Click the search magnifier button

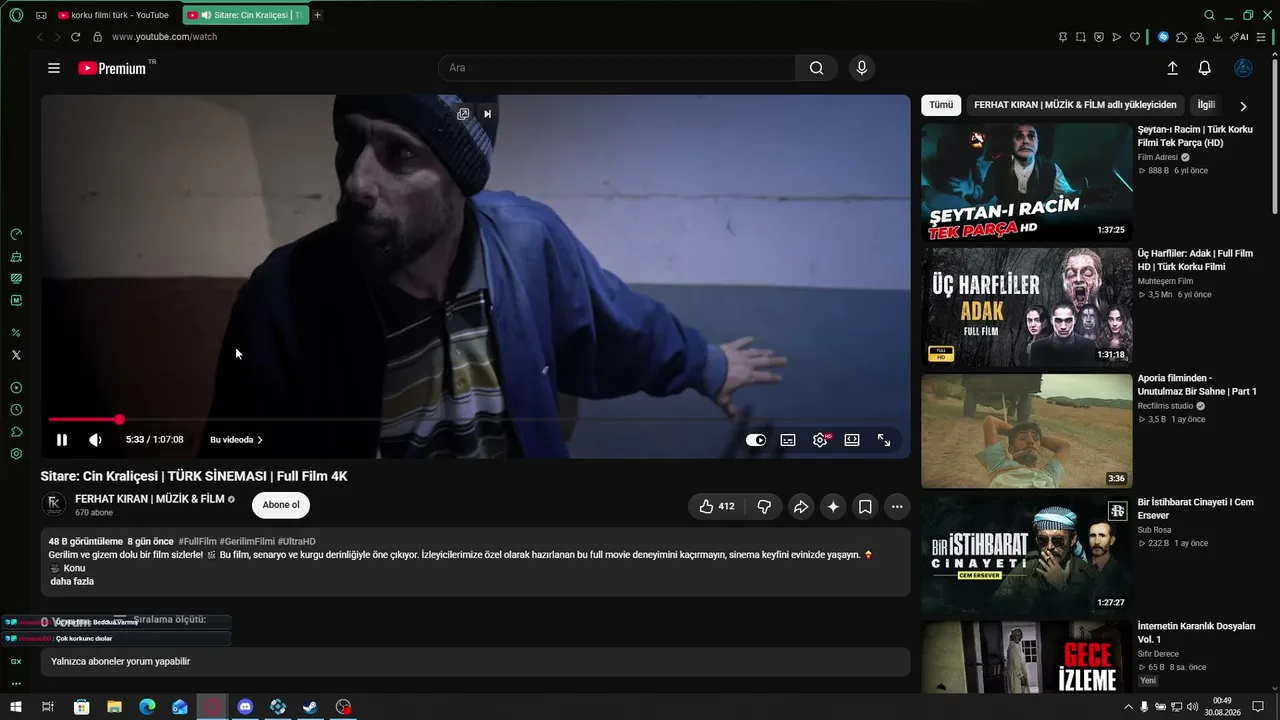(x=817, y=68)
